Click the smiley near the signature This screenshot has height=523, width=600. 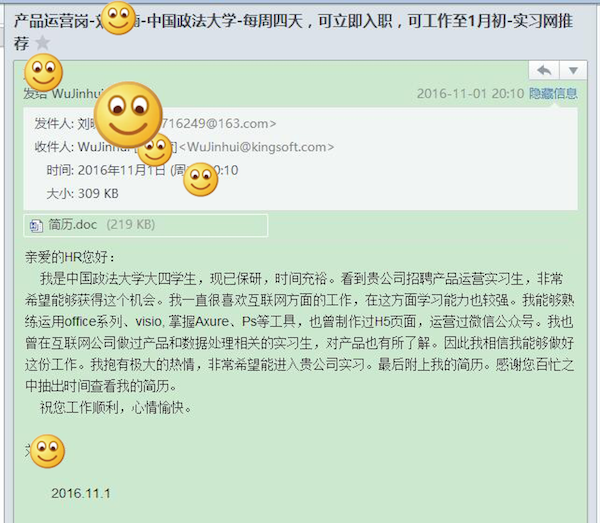coord(47,451)
